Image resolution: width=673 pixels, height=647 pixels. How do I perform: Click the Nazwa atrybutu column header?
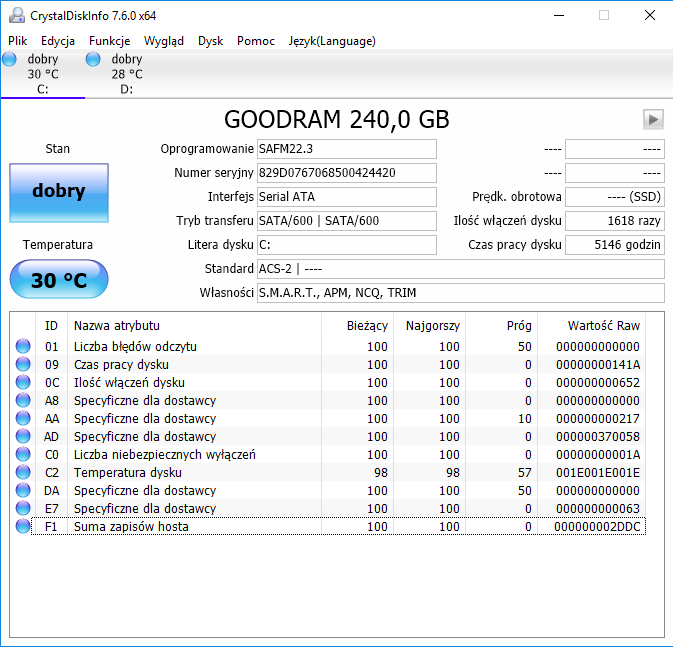[194, 326]
